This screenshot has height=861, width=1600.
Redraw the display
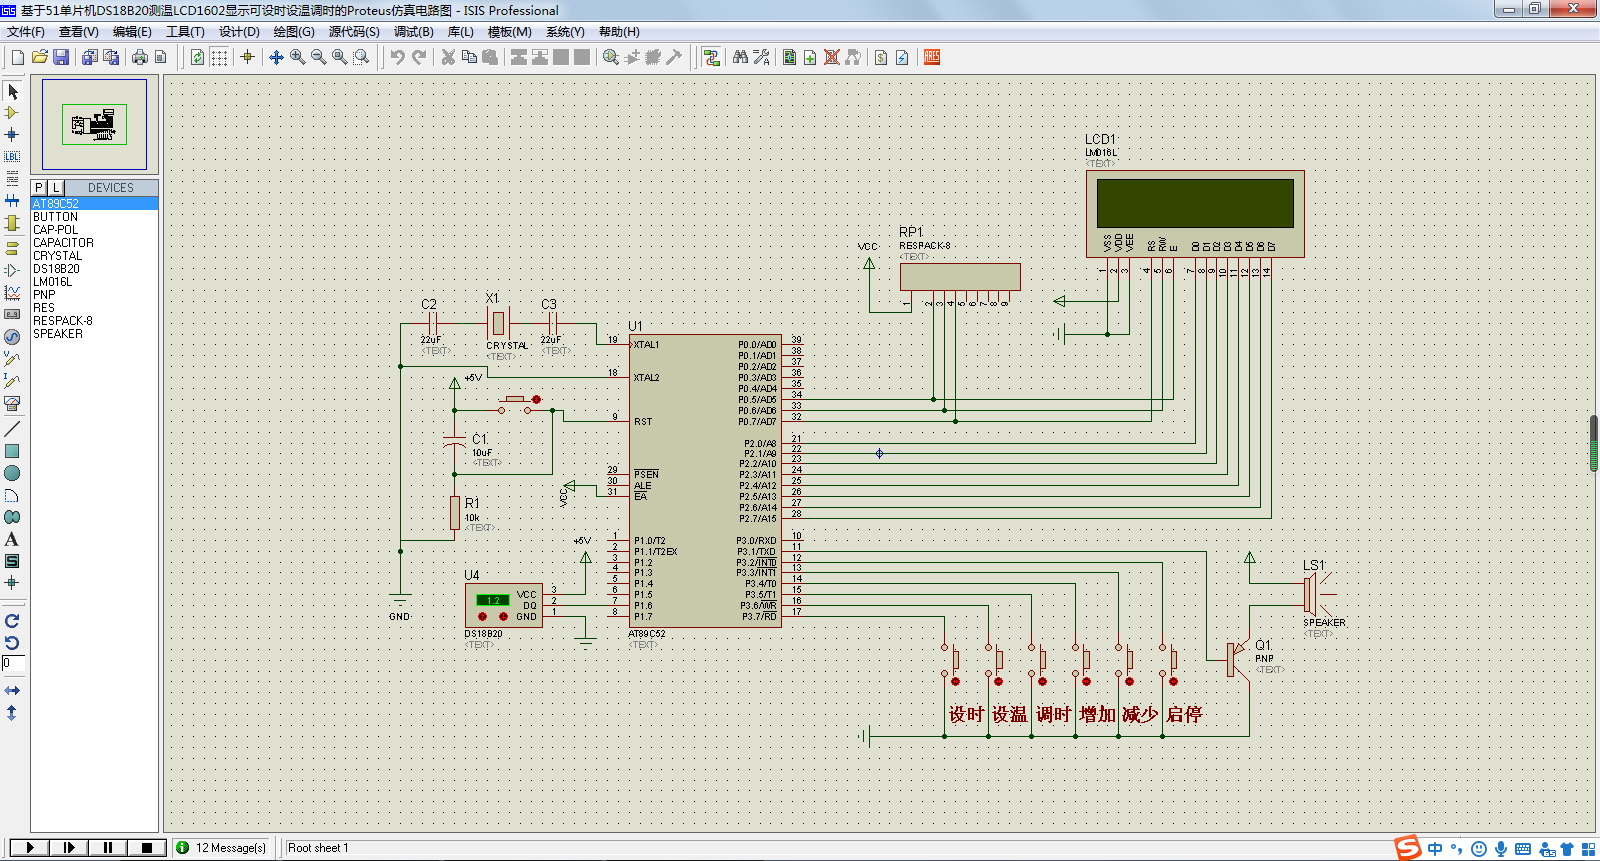198,57
